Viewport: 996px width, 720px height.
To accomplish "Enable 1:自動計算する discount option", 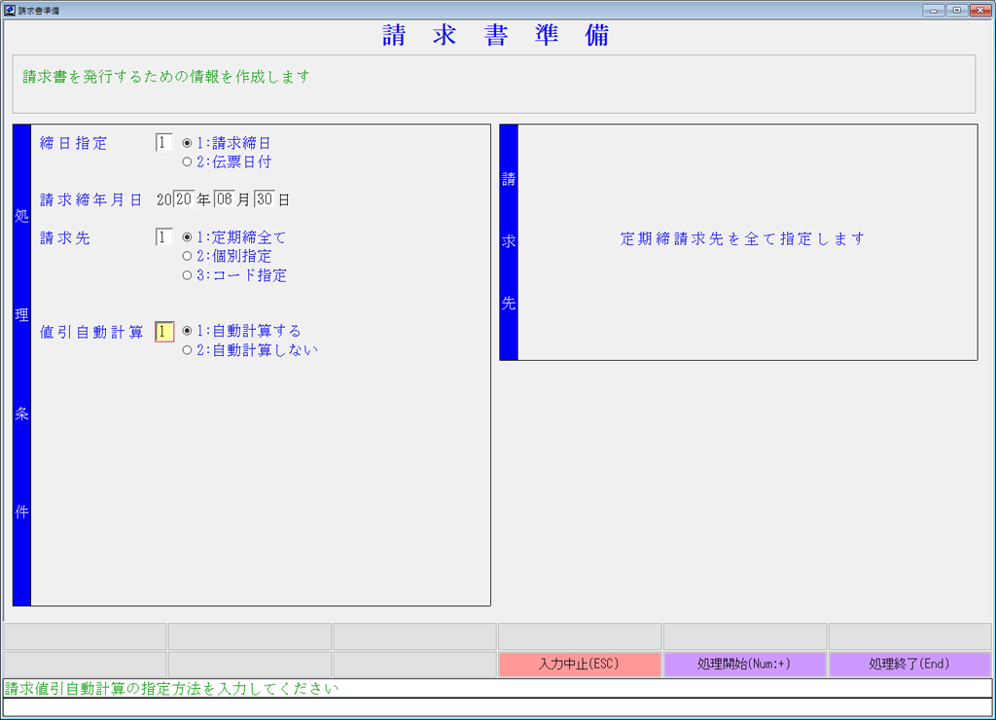I will click(187, 331).
